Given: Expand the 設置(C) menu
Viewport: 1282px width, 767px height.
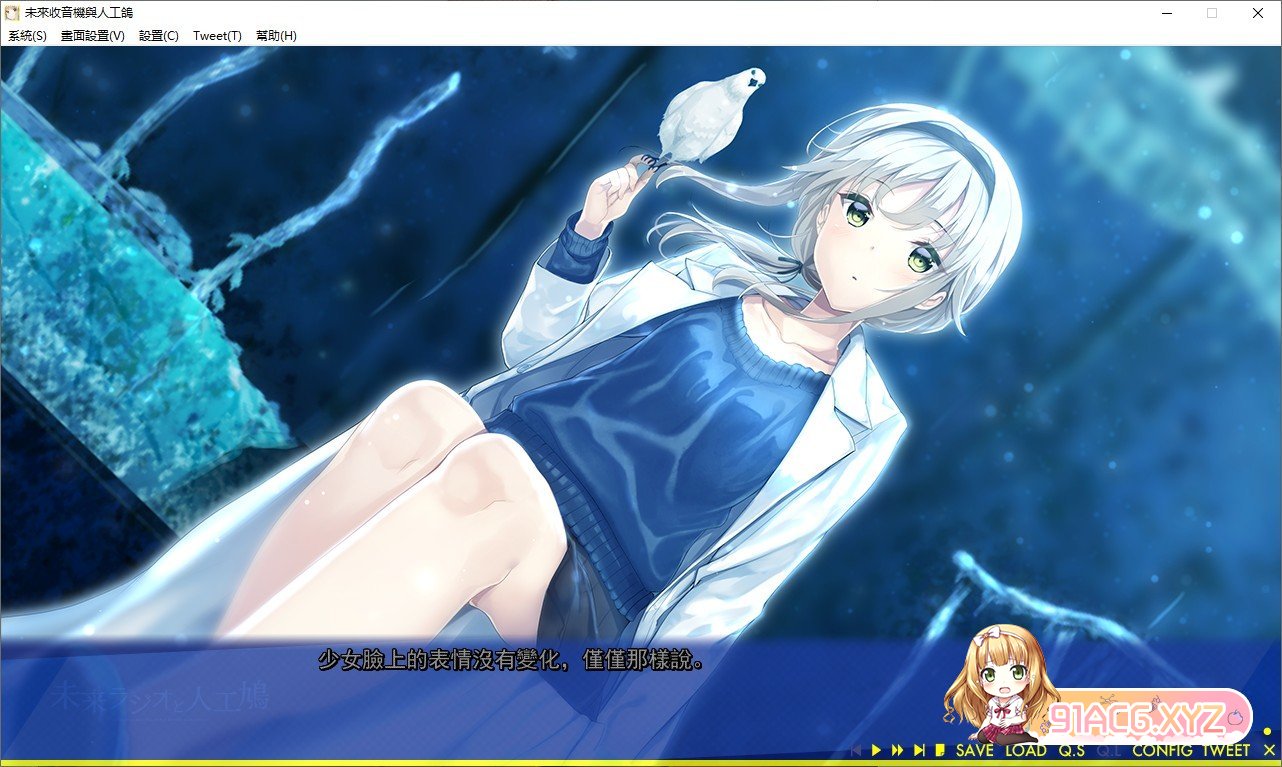Looking at the screenshot, I should coord(158,36).
